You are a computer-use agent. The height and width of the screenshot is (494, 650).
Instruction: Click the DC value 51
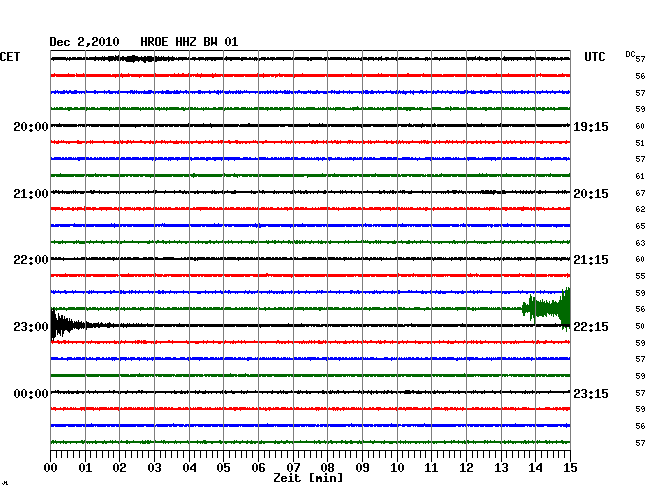click(640, 143)
